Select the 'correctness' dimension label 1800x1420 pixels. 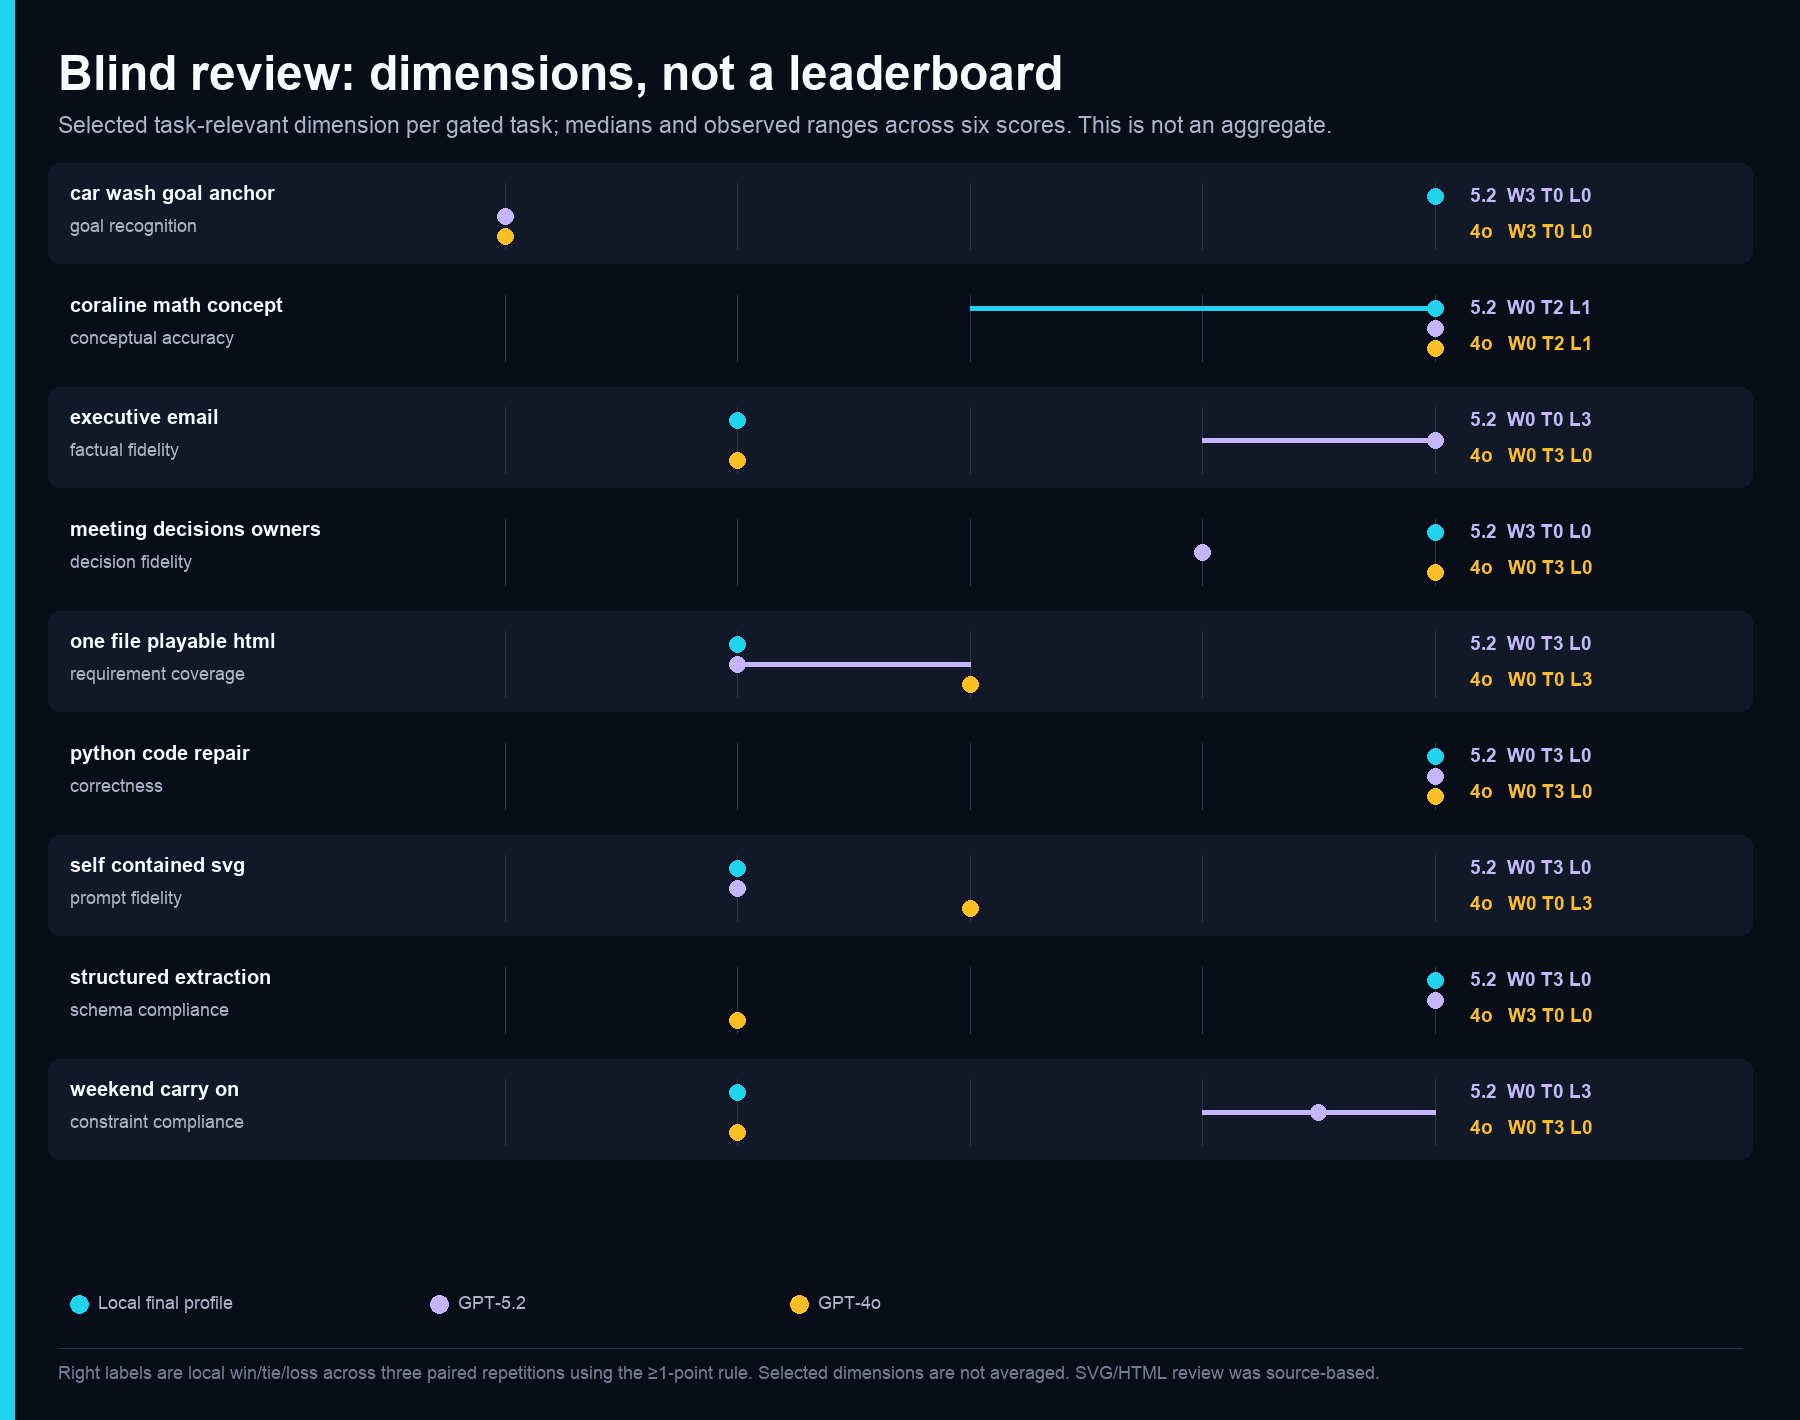[x=116, y=786]
